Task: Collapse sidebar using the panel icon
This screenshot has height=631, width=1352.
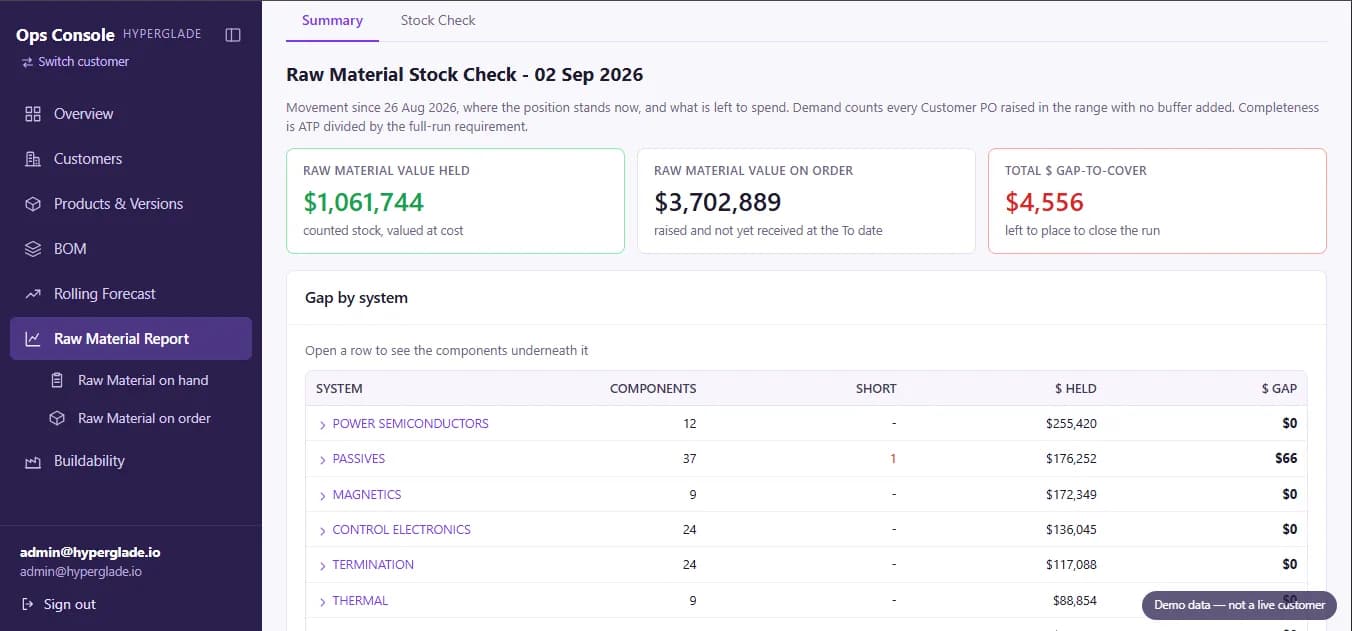Action: [233, 35]
